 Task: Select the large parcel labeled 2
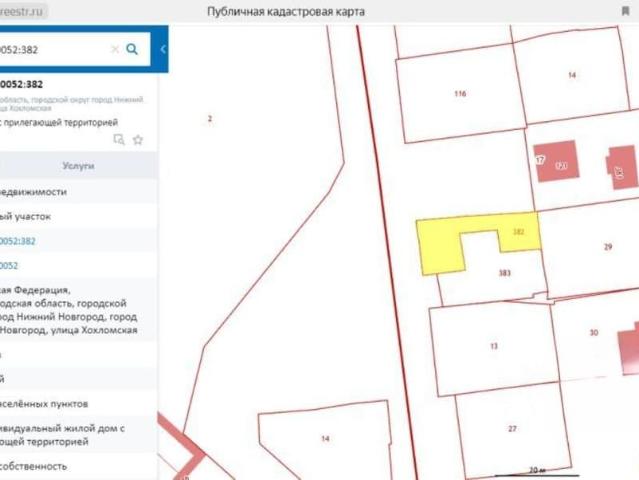point(209,119)
